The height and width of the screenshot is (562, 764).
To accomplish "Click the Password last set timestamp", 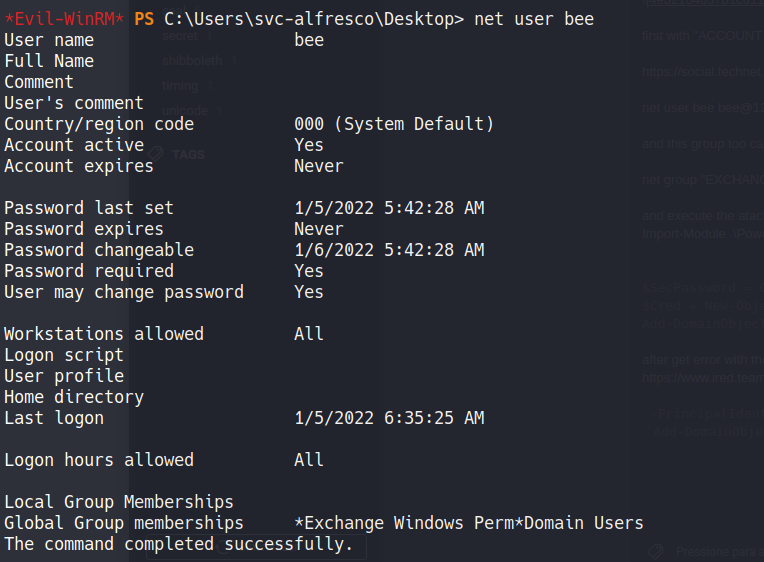I will click(389, 208).
